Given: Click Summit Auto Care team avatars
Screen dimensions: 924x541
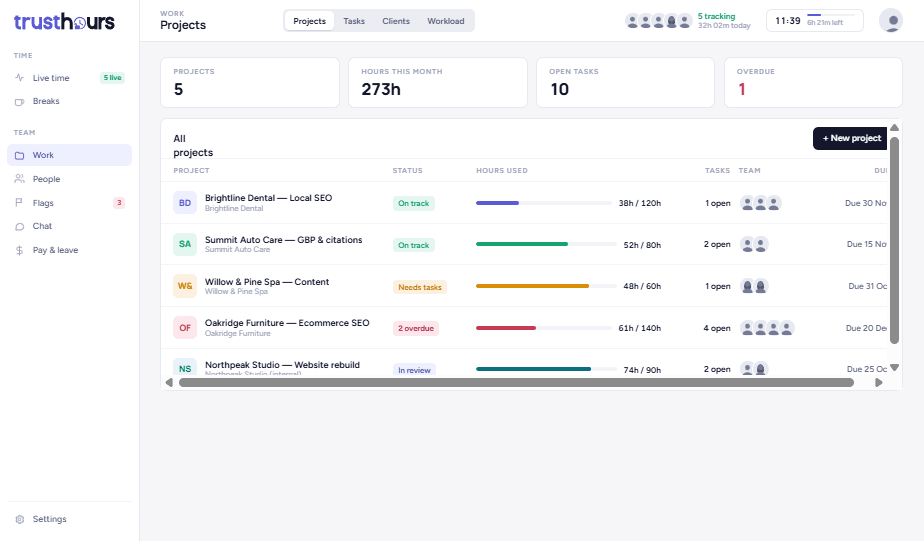Looking at the screenshot, I should coord(754,245).
